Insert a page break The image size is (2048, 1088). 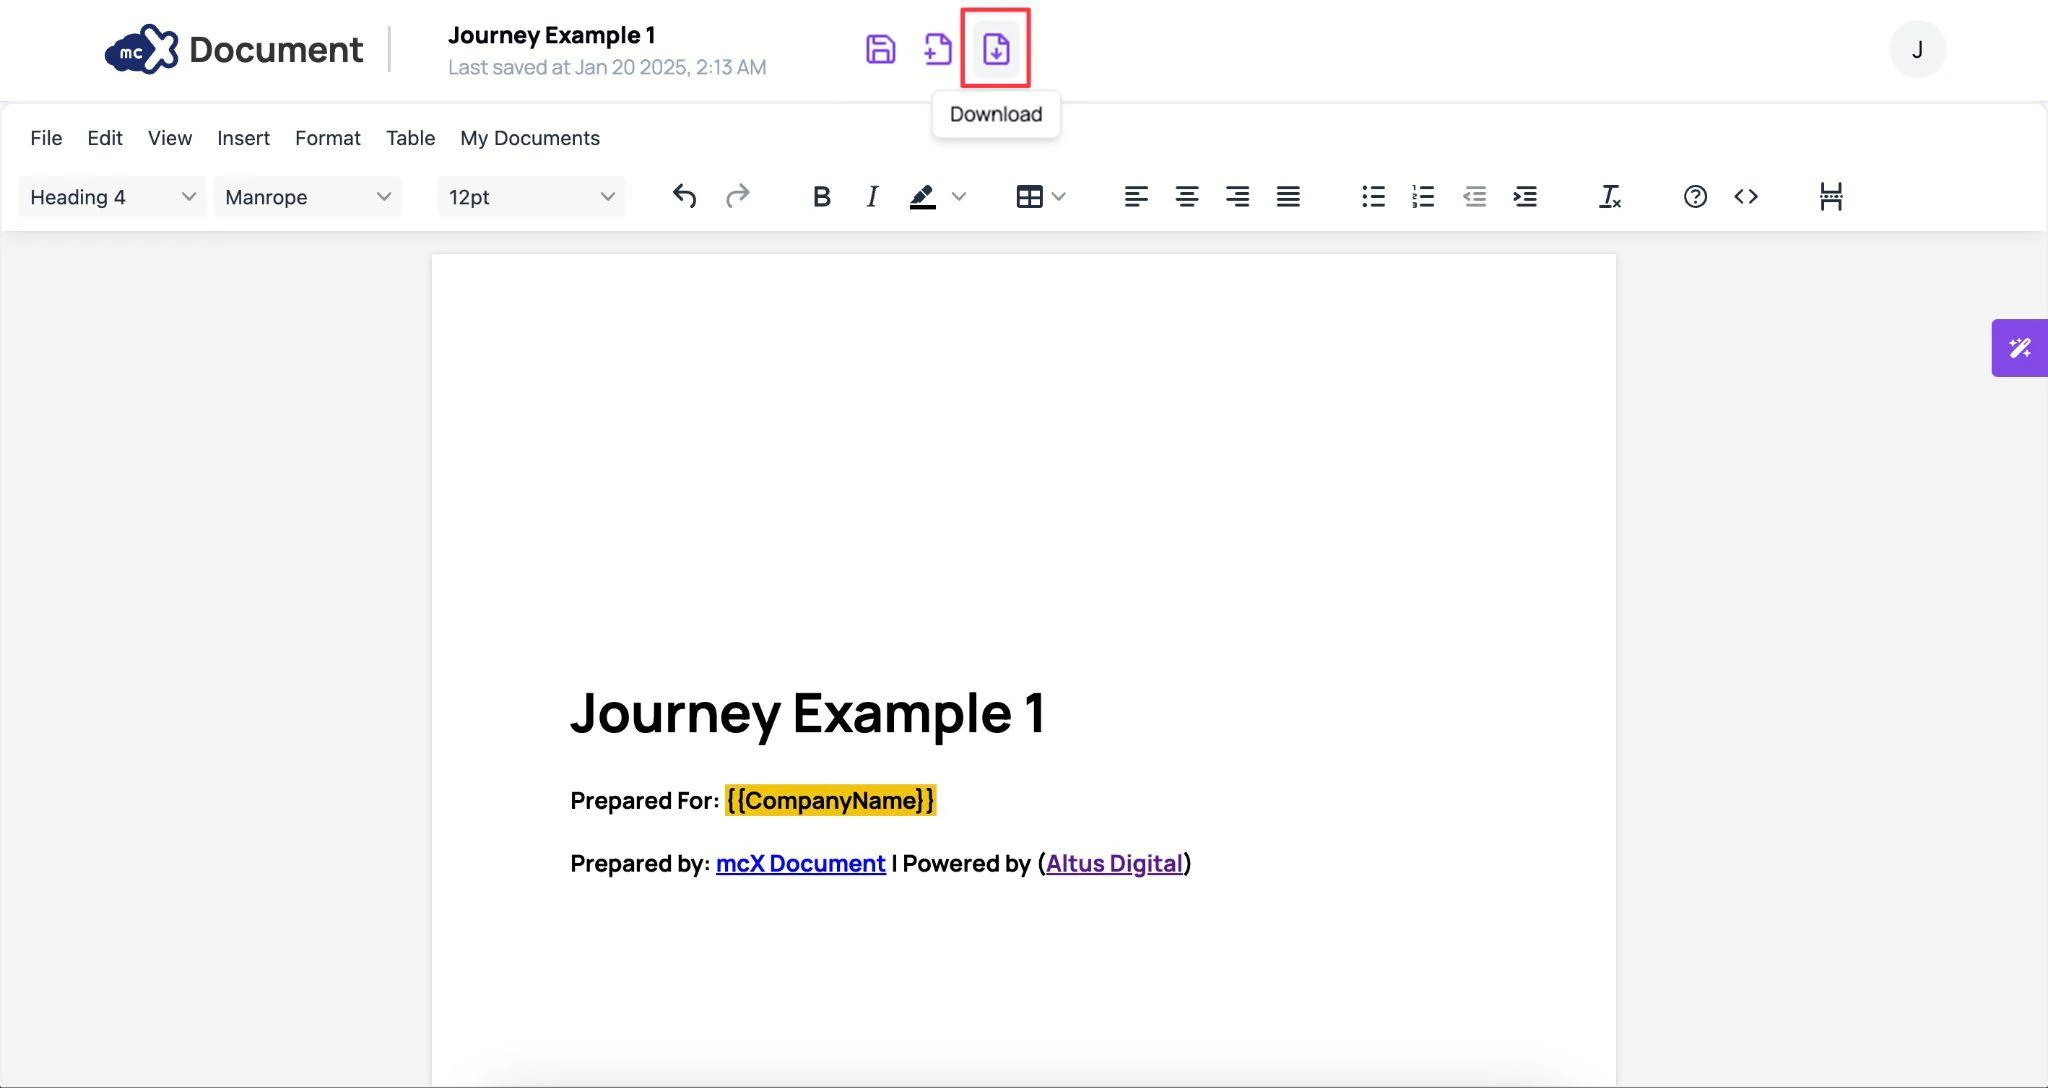tap(1831, 197)
